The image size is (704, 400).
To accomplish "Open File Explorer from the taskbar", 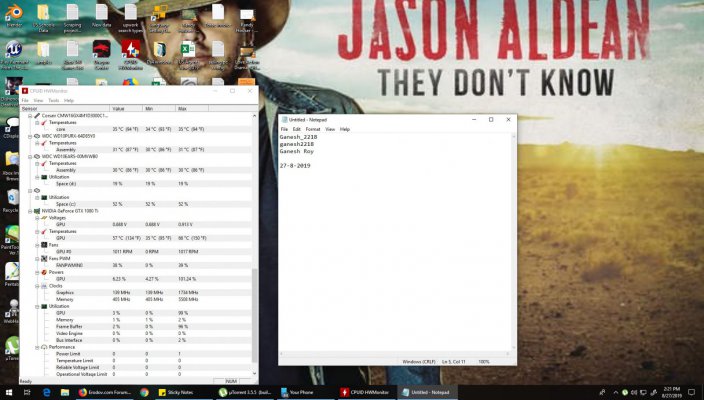I will tap(65, 392).
